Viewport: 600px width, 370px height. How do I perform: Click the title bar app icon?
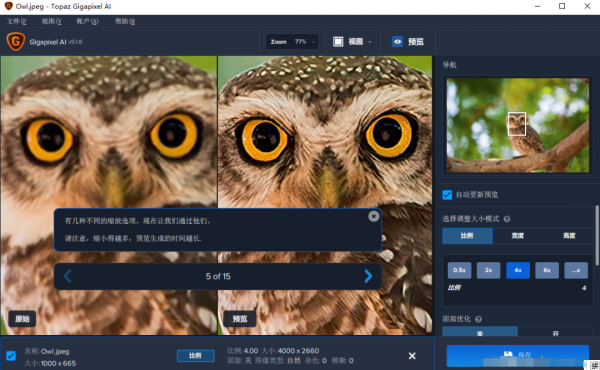[x=8, y=6]
